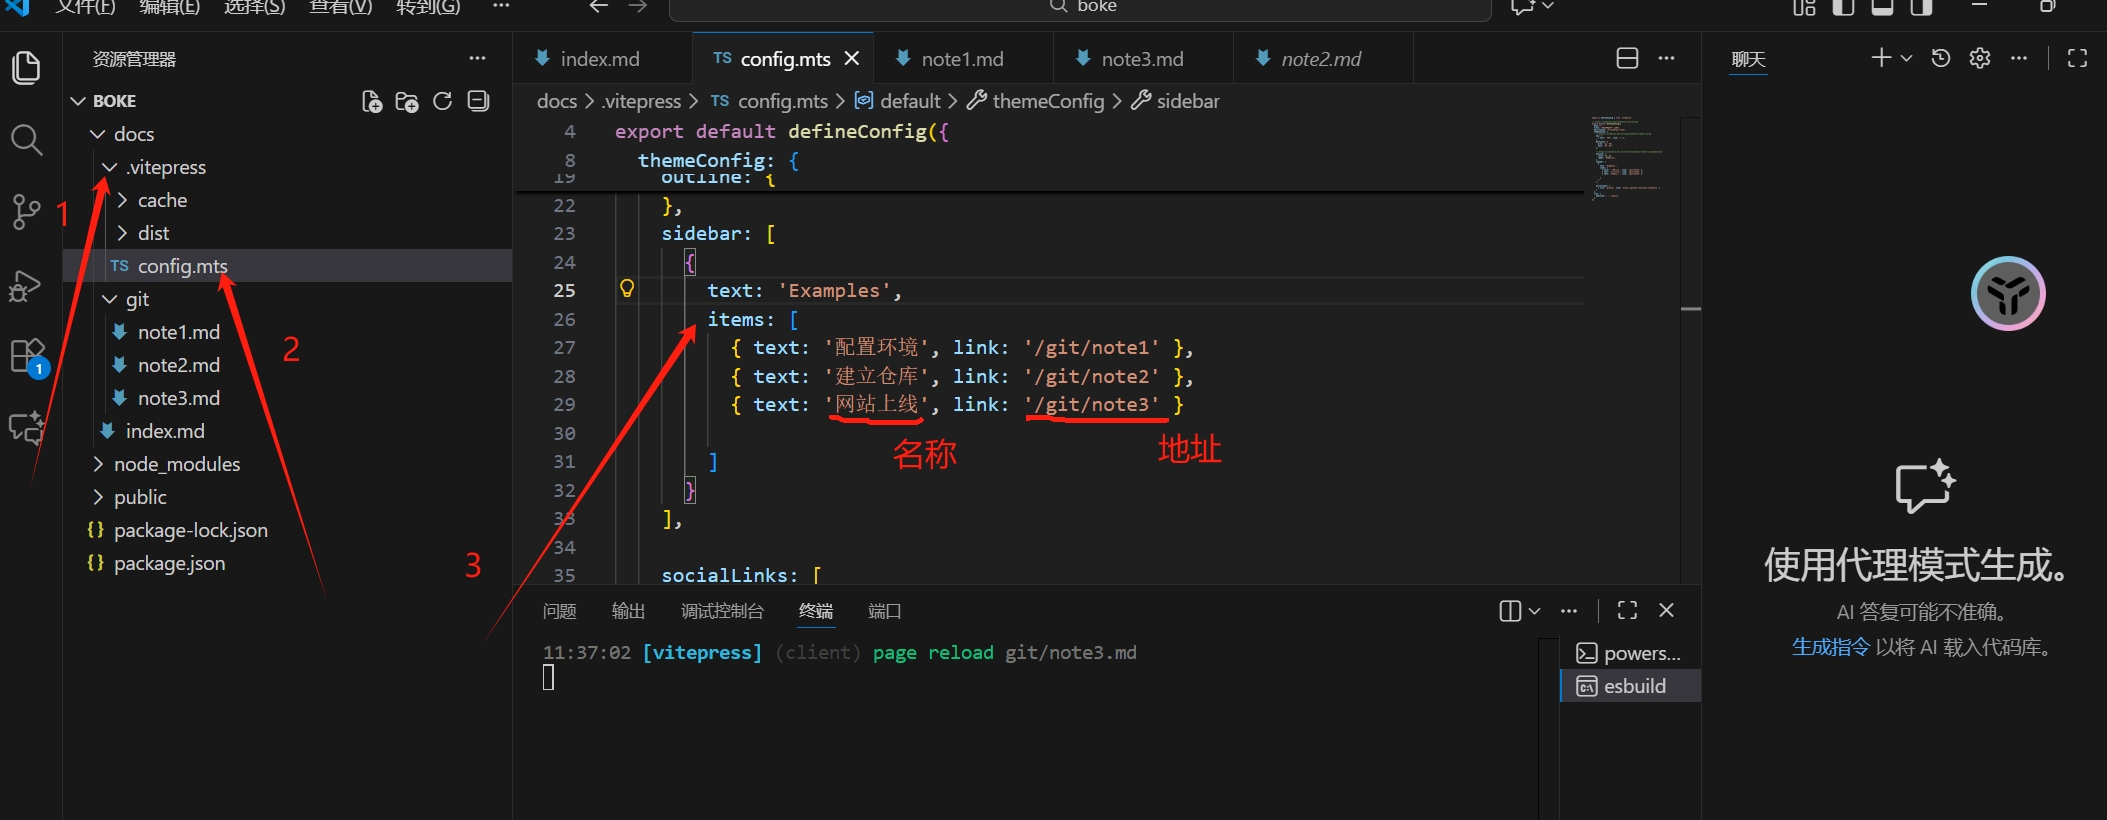Open the new chat dropdown arrow
Image resolution: width=2107 pixels, height=820 pixels.
(1907, 59)
